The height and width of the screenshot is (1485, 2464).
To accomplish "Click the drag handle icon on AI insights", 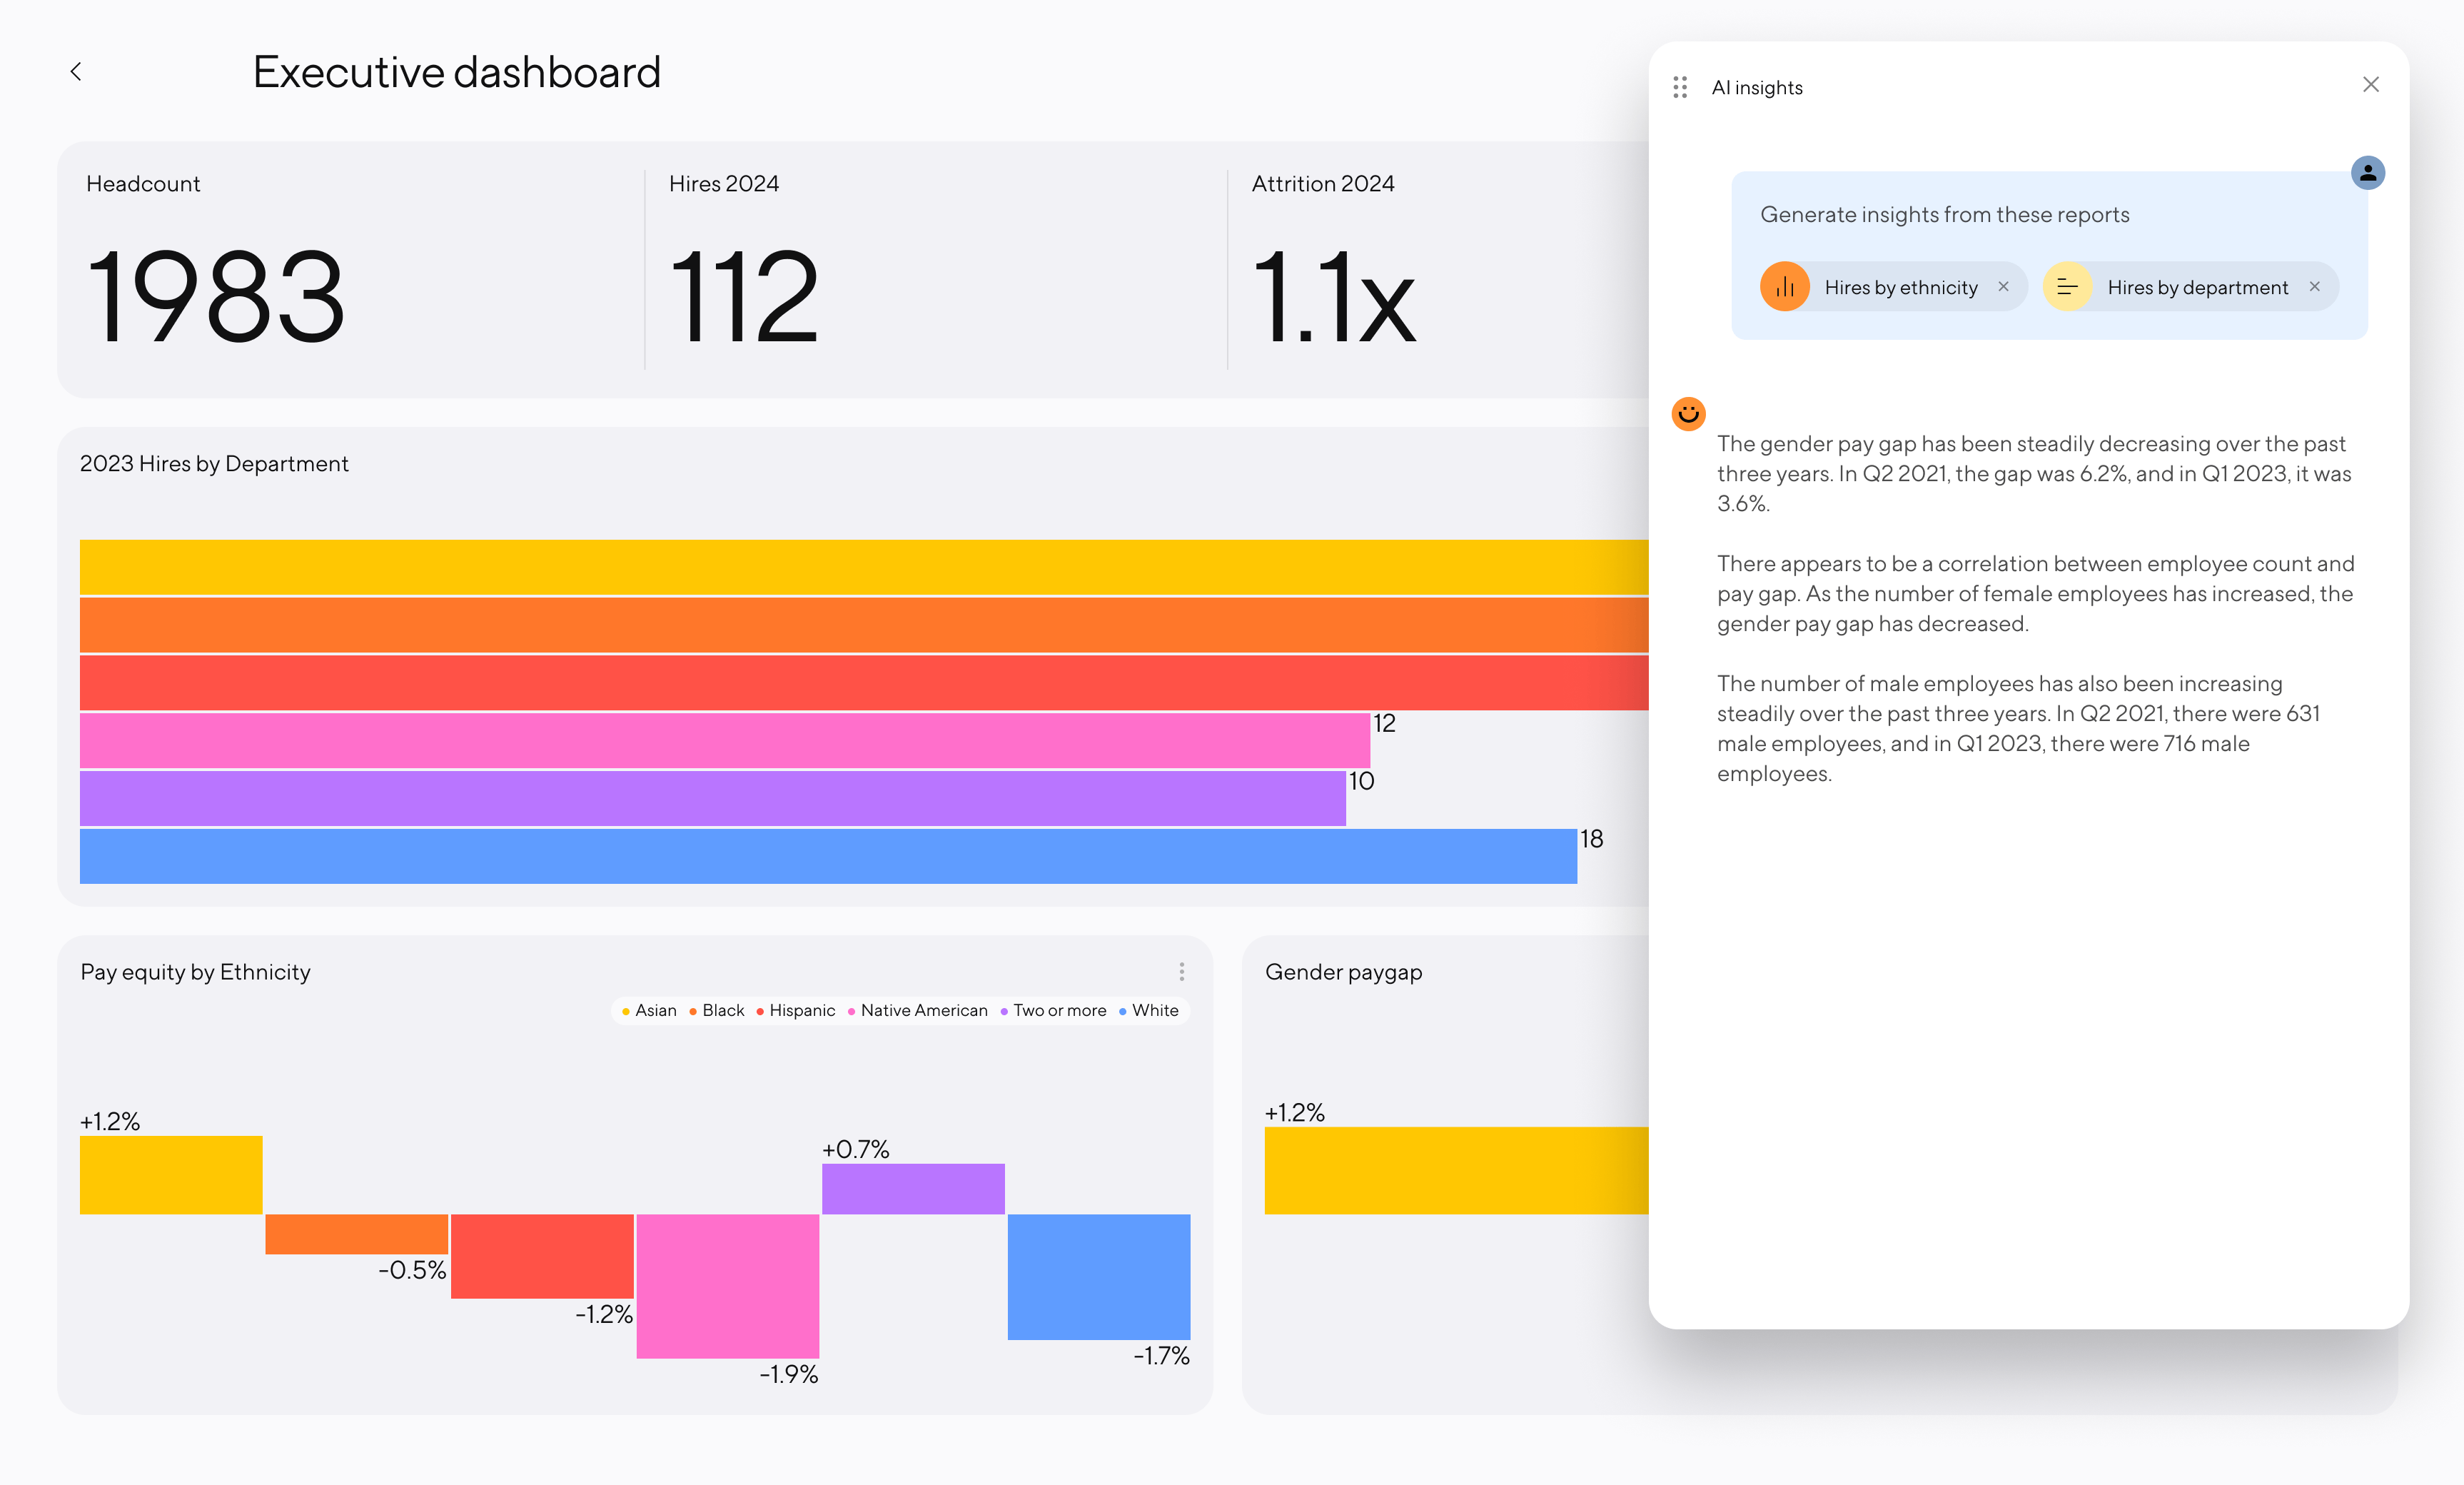I will point(1682,84).
